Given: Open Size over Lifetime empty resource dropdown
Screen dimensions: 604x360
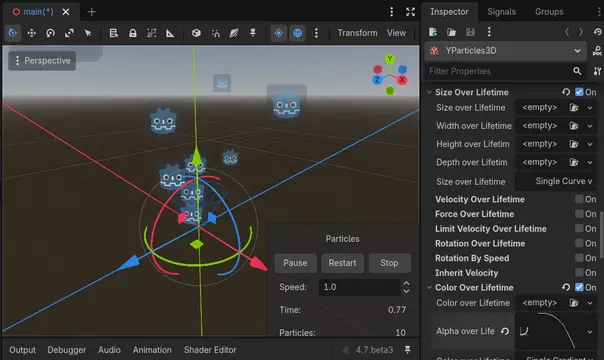Looking at the screenshot, I should (590, 108).
